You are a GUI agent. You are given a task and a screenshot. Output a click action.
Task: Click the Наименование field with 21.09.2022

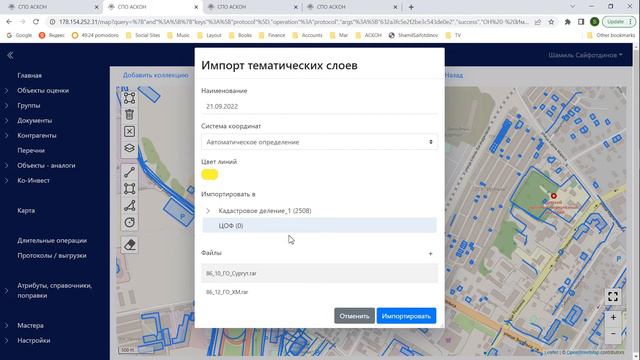(319, 107)
